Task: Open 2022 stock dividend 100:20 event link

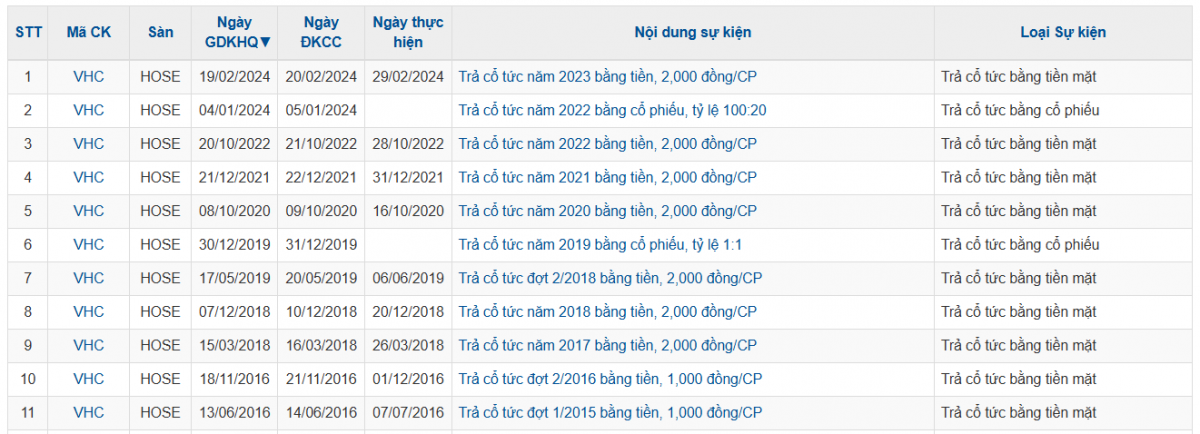Action: click(x=612, y=110)
